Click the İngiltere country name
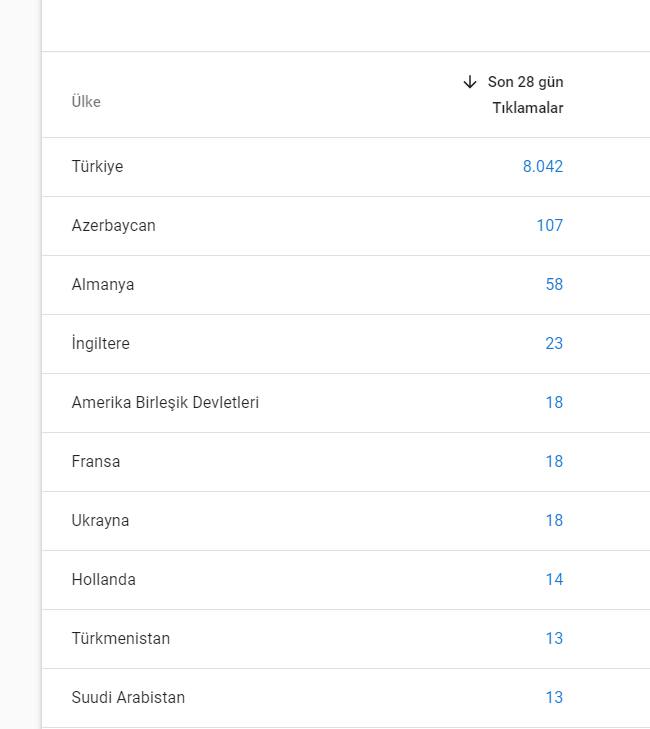Viewport: 650px width, 729px height. tap(100, 344)
